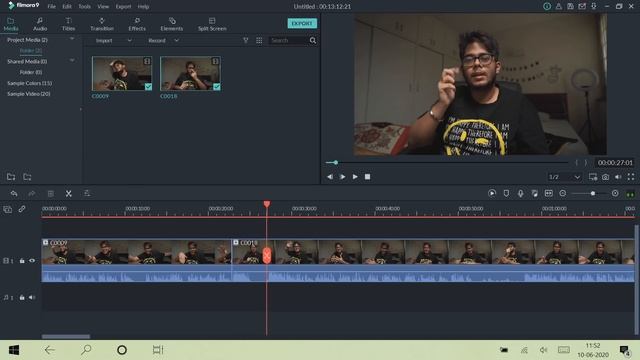
Task: Open the Help menu
Action: (143, 7)
